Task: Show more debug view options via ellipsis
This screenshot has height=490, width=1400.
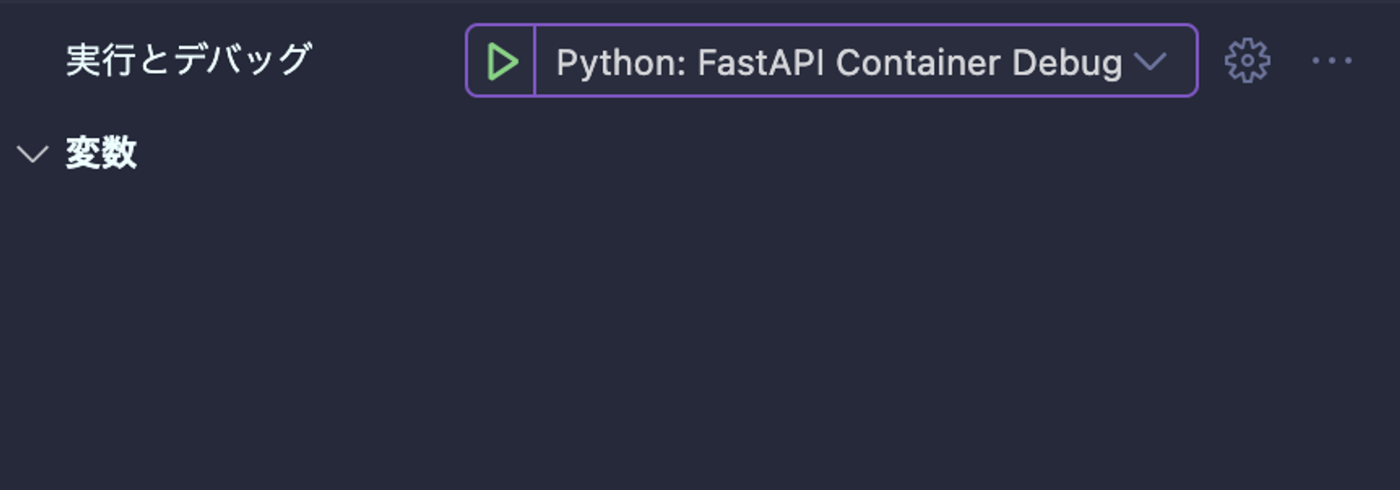Action: pyautogui.click(x=1331, y=62)
